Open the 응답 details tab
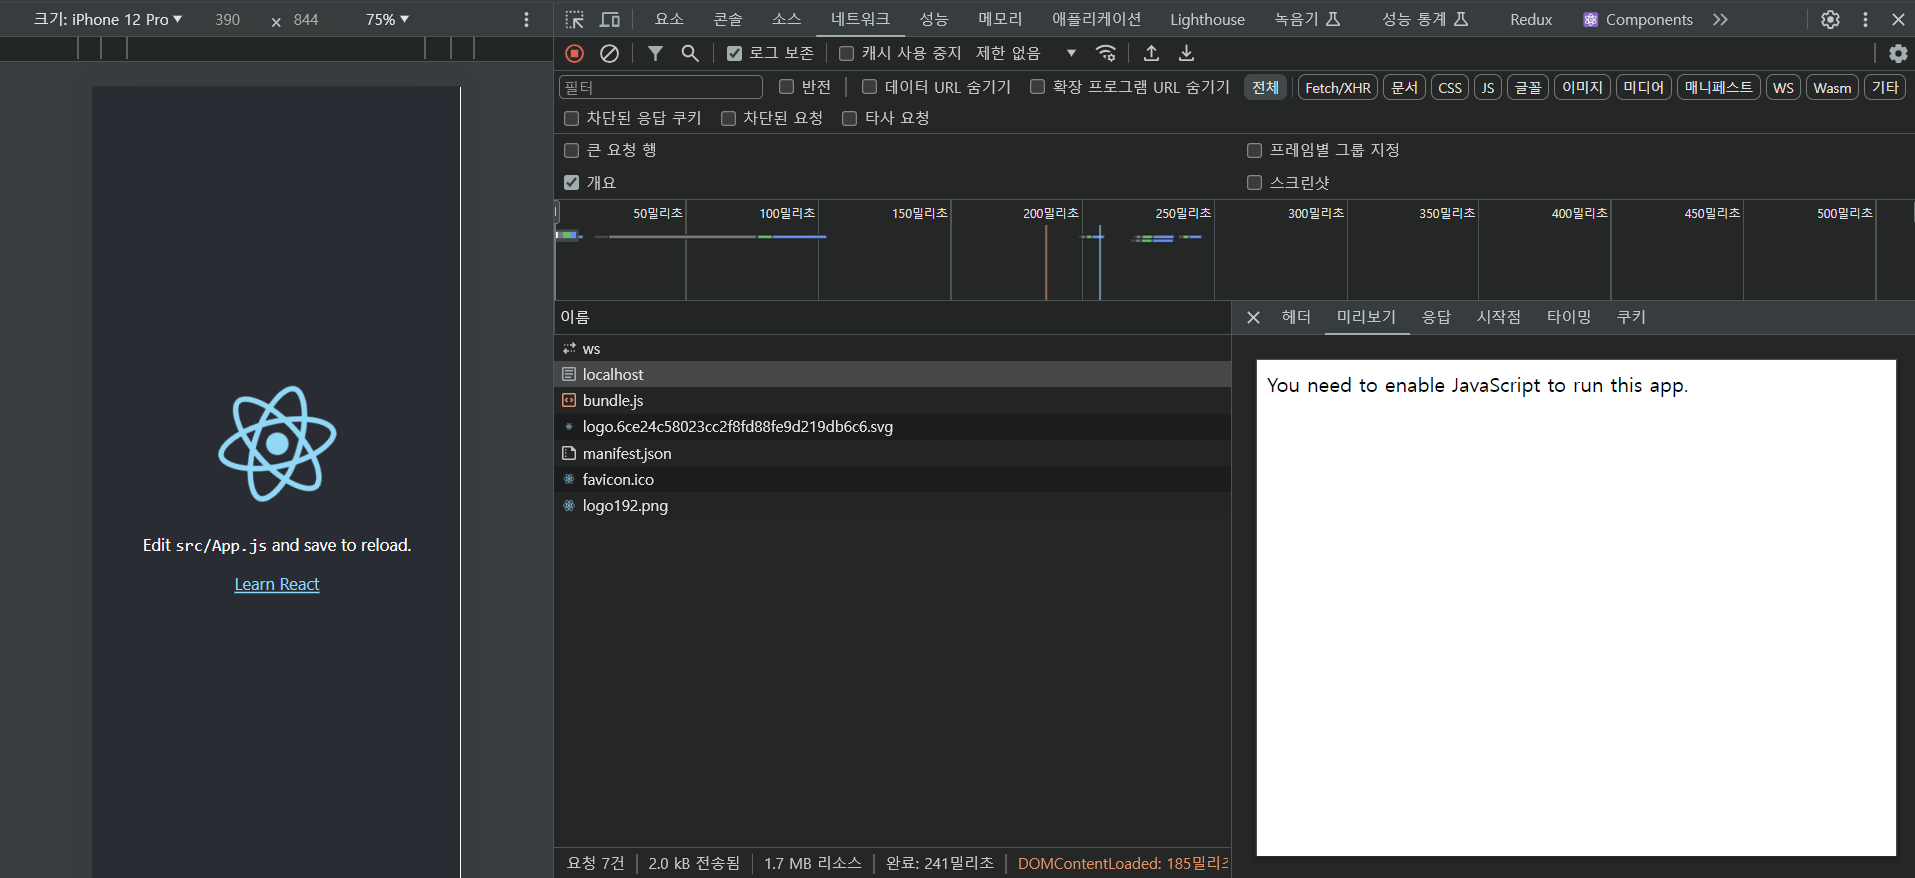Screen dimensions: 1915x878 1436,317
